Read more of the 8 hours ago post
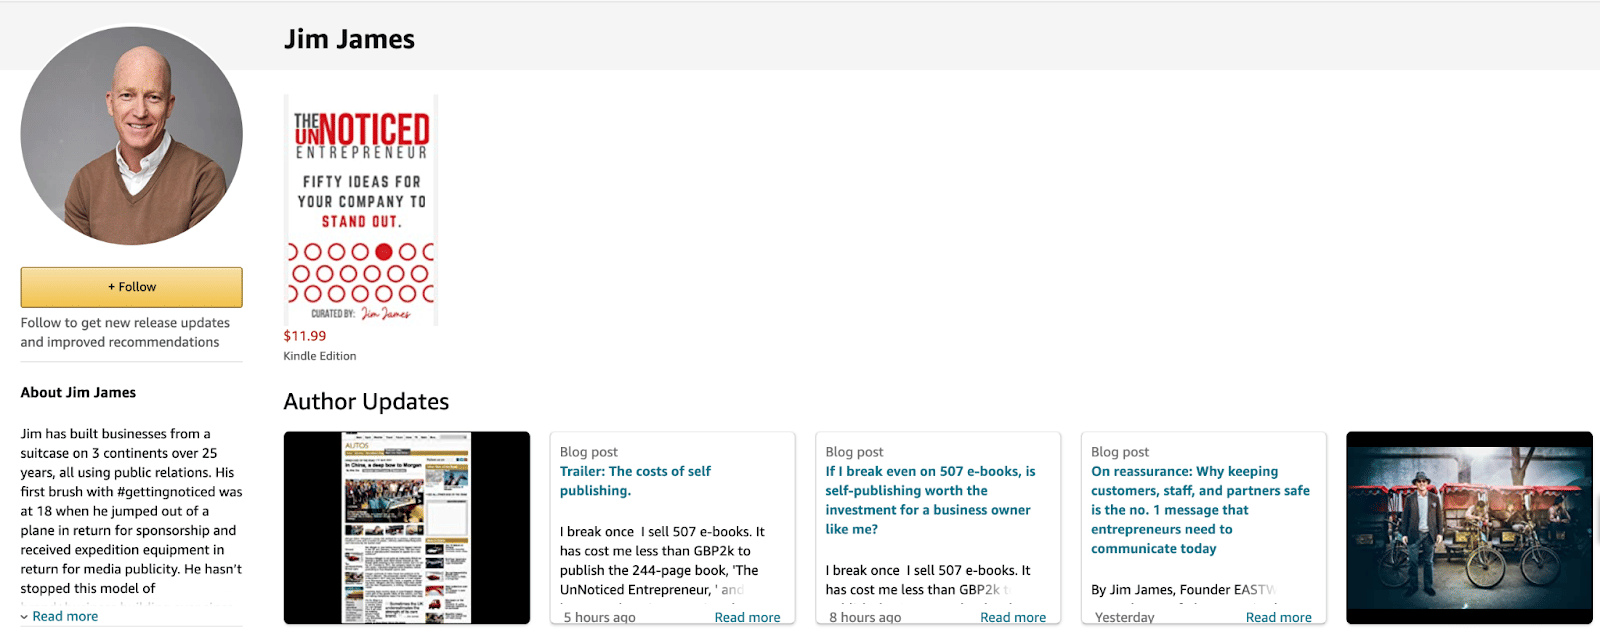Screen dimensions: 1600x640 click(x=1012, y=617)
